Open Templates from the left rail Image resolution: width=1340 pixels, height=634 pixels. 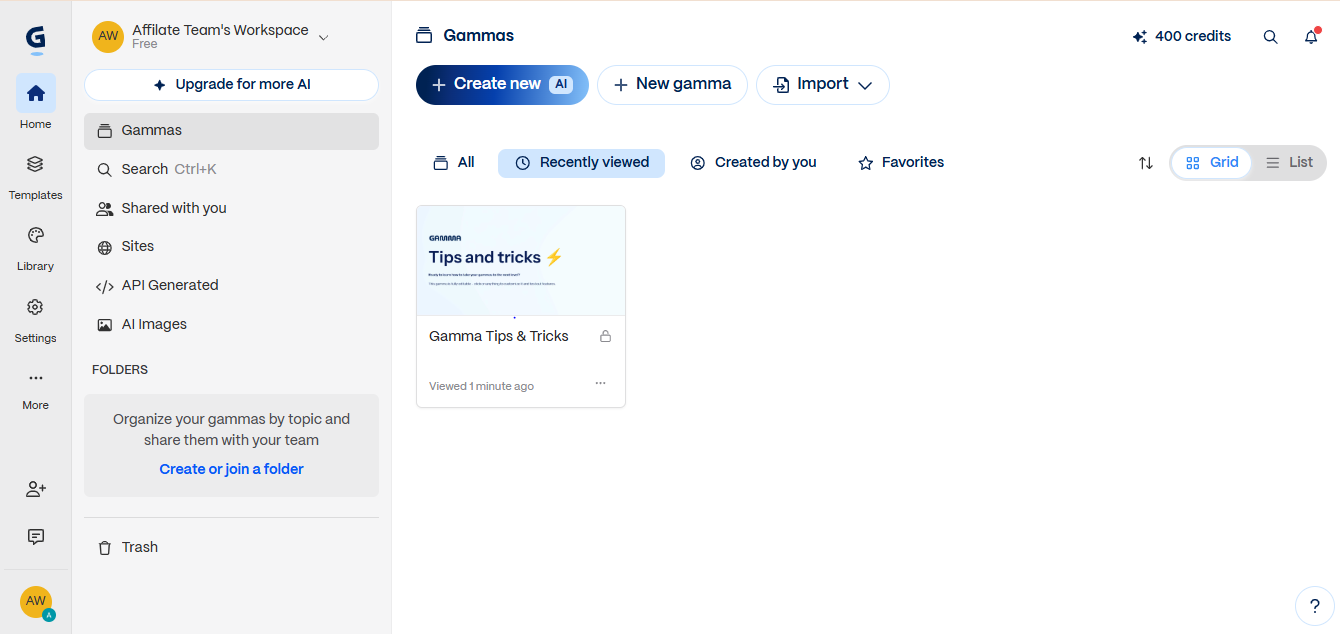[35, 175]
